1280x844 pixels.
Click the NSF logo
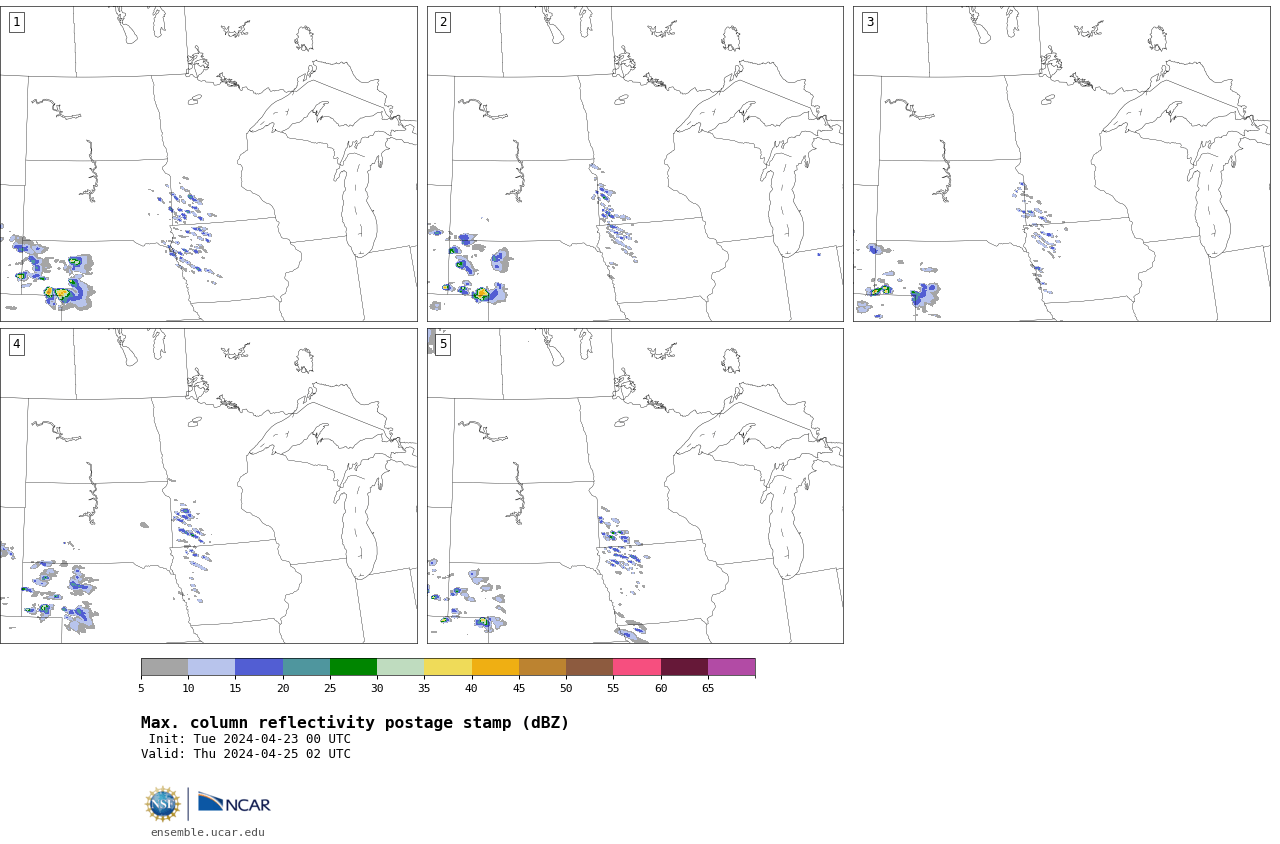pyautogui.click(x=163, y=804)
